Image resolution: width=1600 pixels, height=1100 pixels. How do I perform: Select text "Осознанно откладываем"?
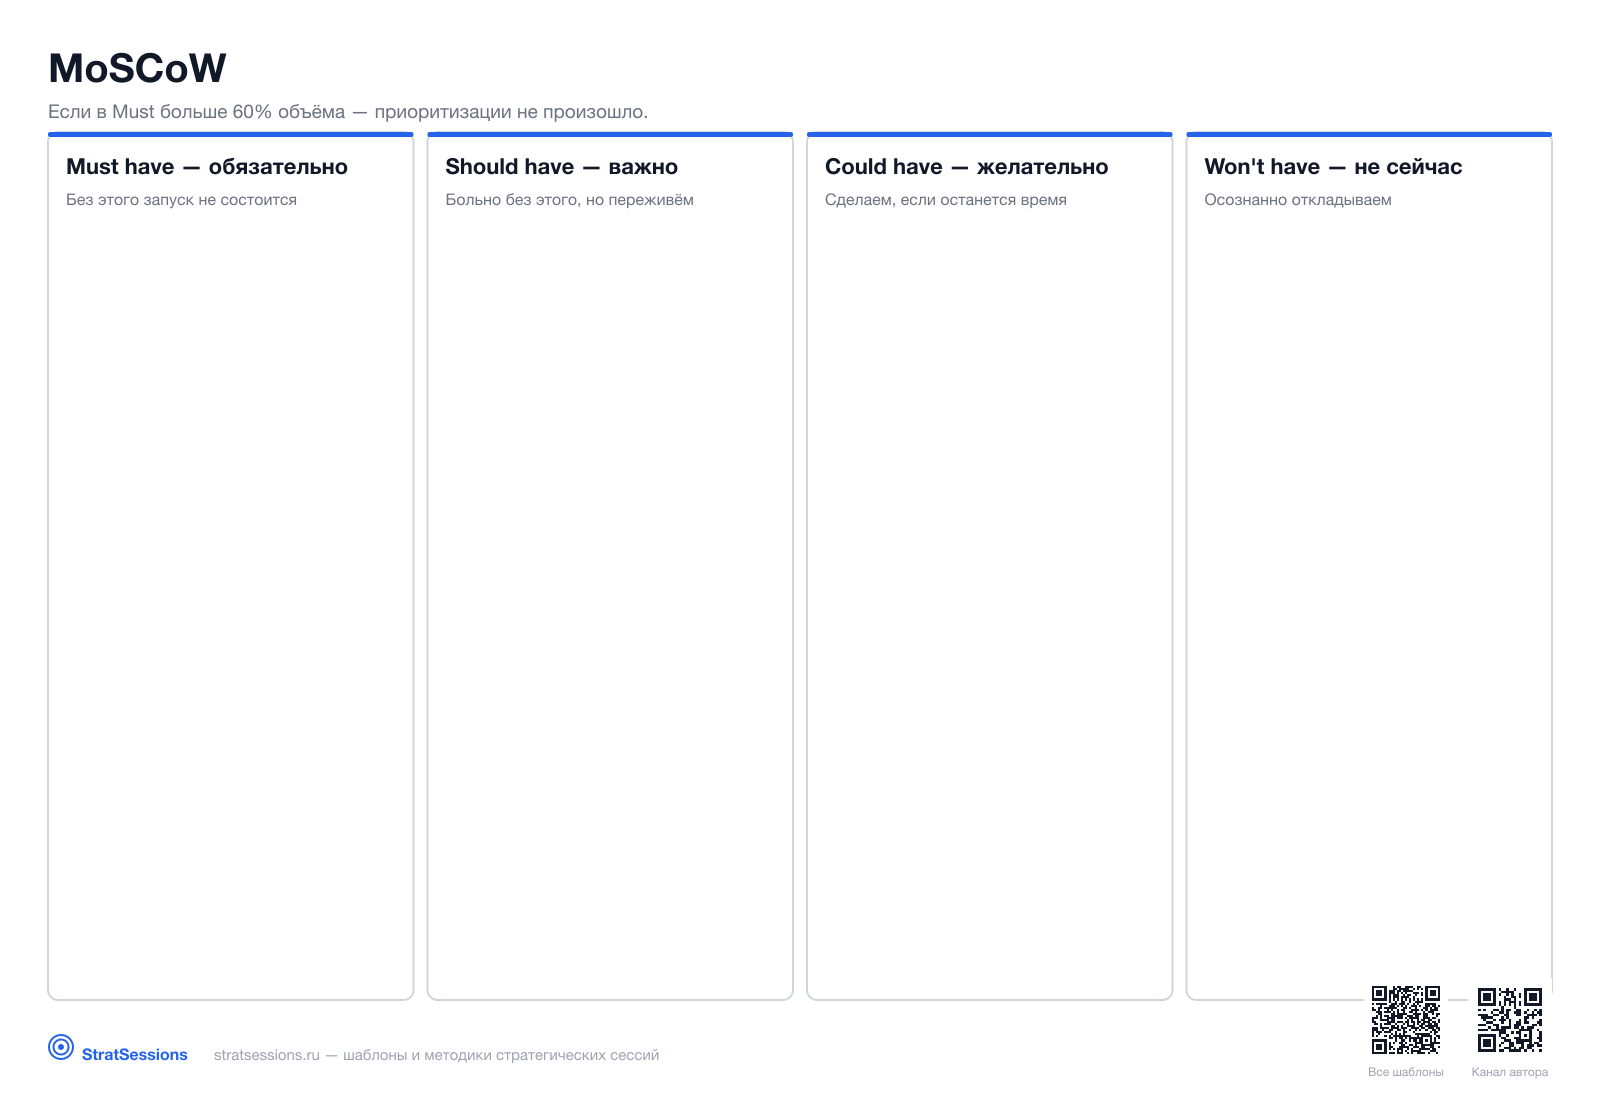point(1298,200)
